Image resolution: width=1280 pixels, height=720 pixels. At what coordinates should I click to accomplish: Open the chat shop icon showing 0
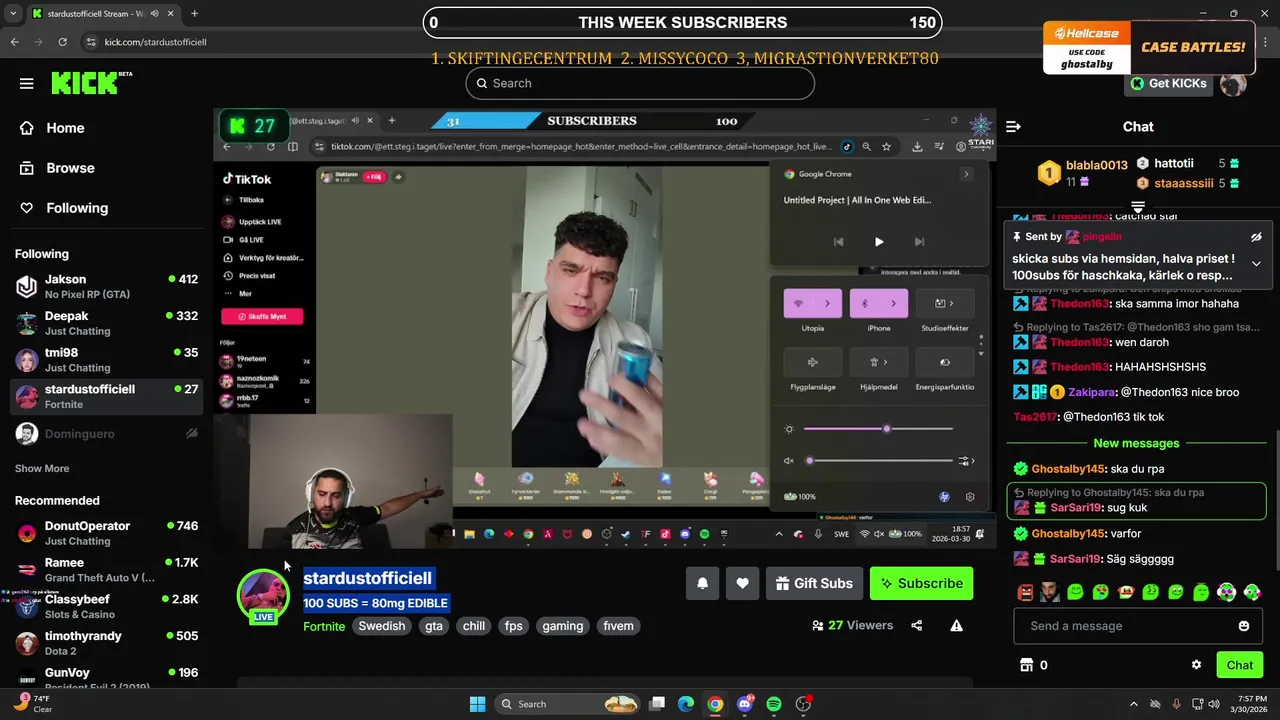click(1033, 665)
